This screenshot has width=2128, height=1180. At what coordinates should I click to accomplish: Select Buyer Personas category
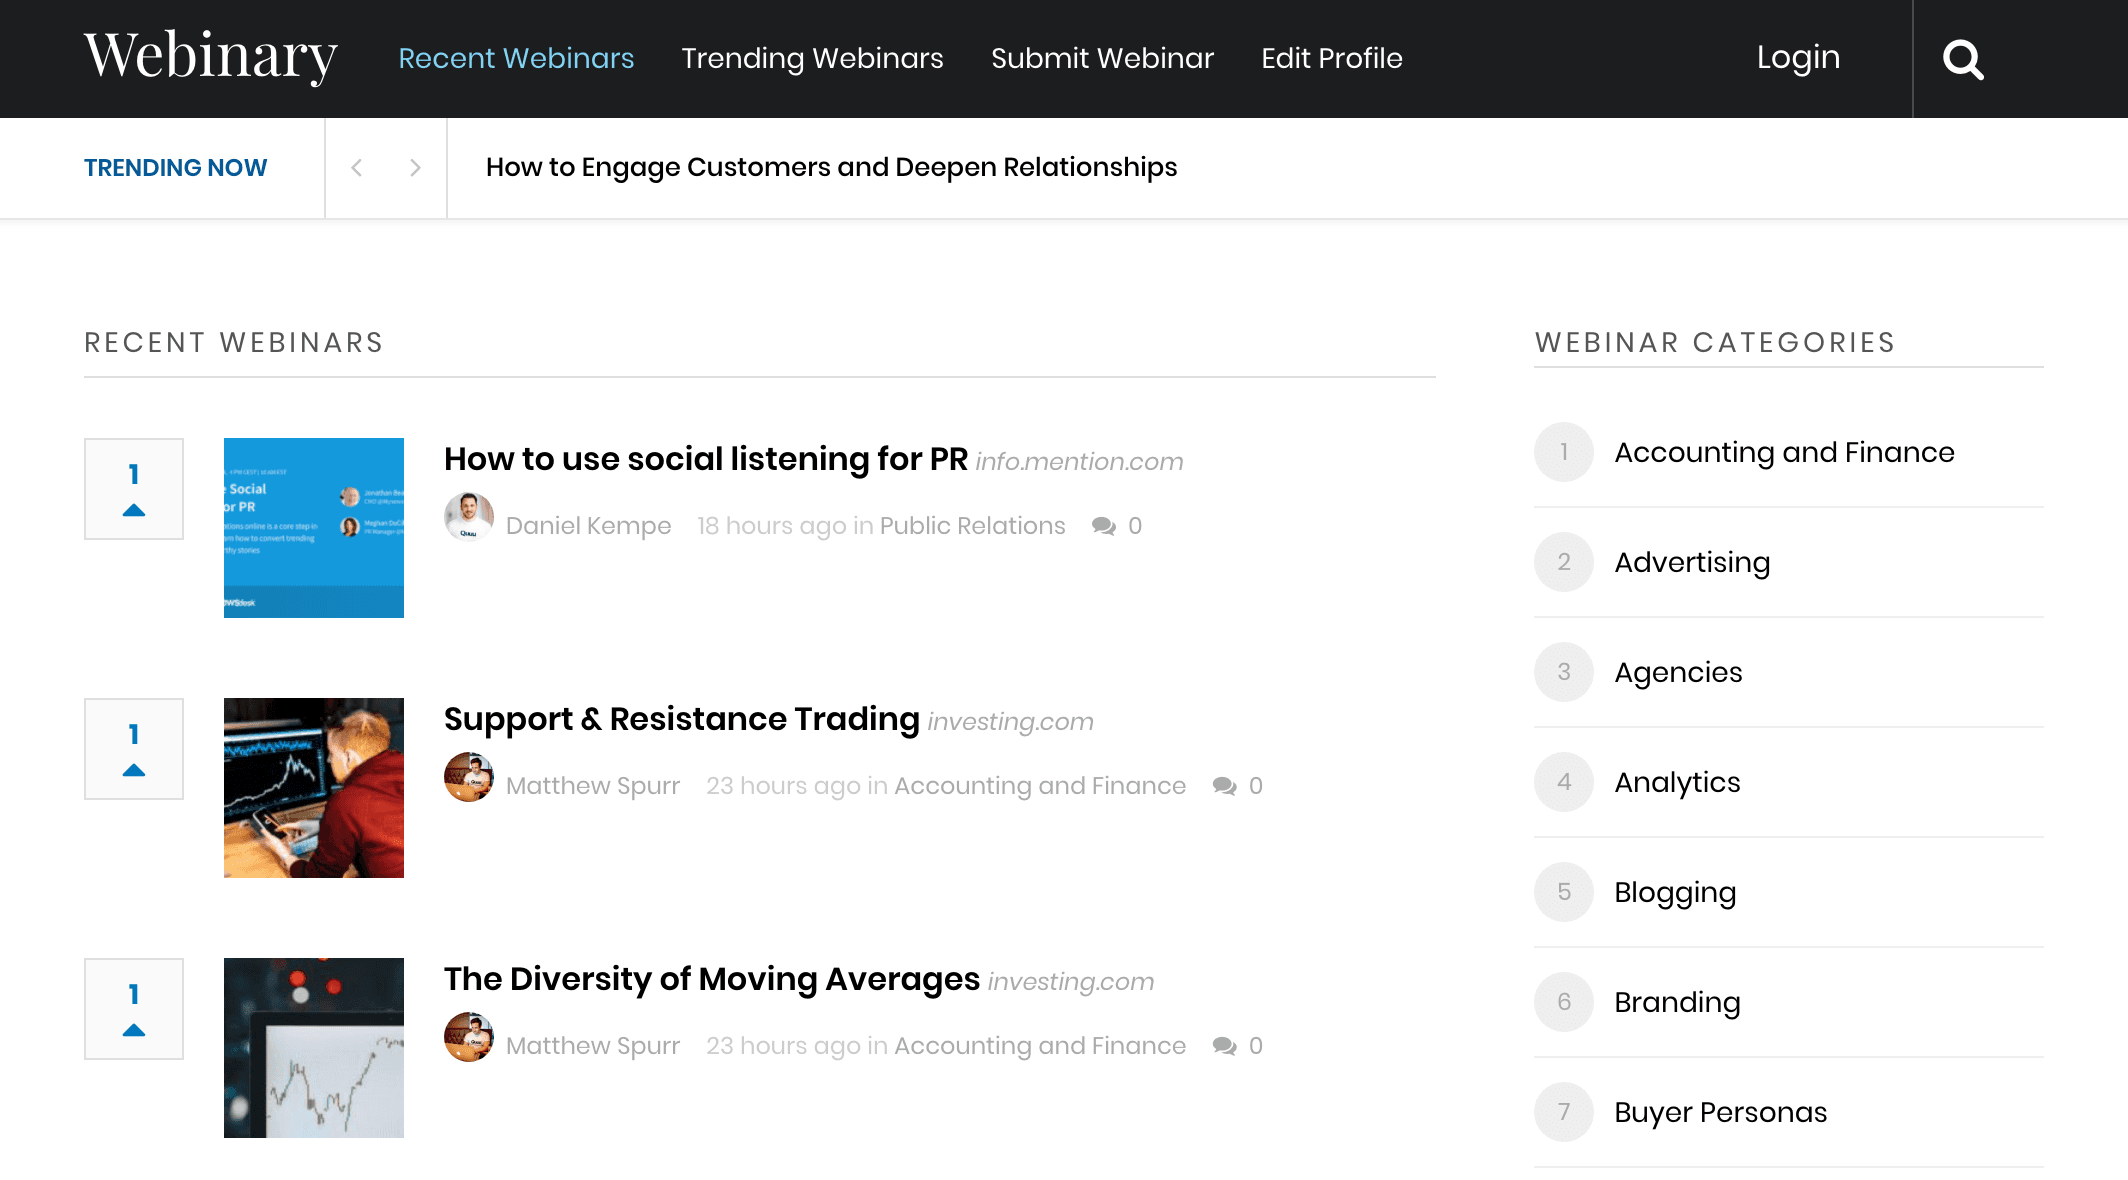[1720, 1112]
